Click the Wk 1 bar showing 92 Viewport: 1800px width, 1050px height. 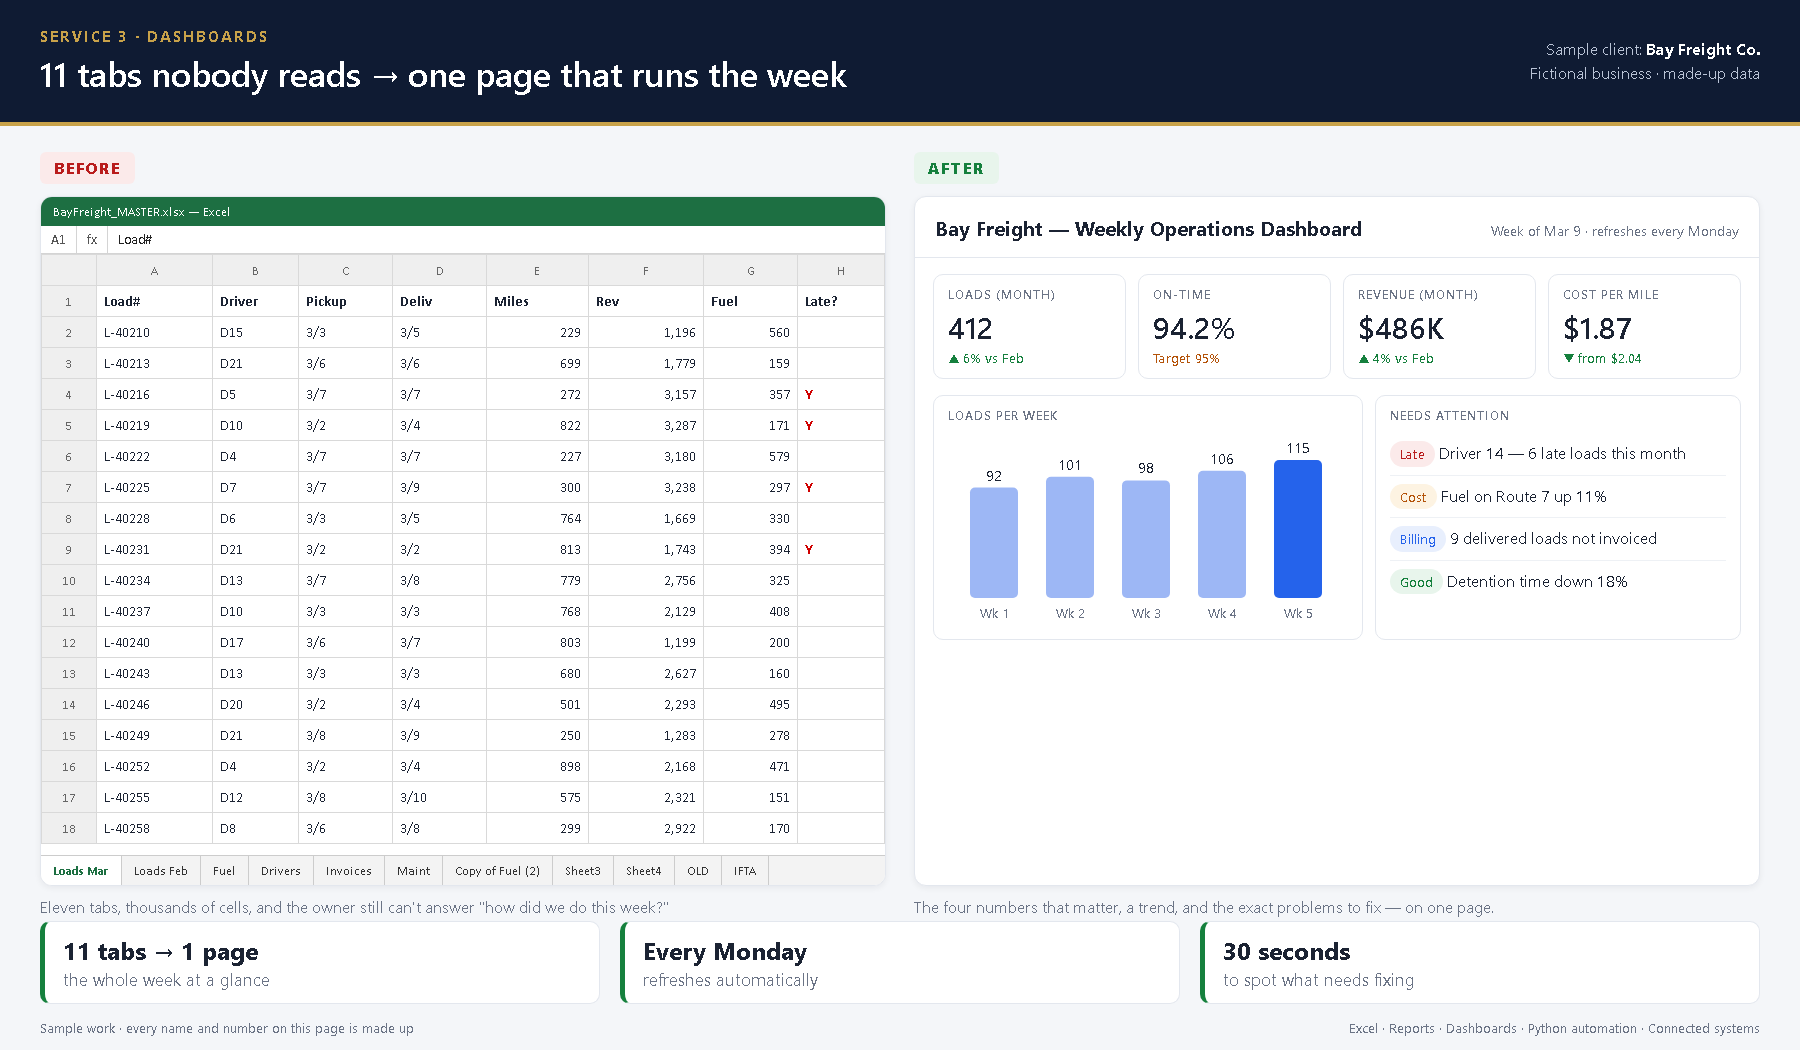click(x=994, y=543)
